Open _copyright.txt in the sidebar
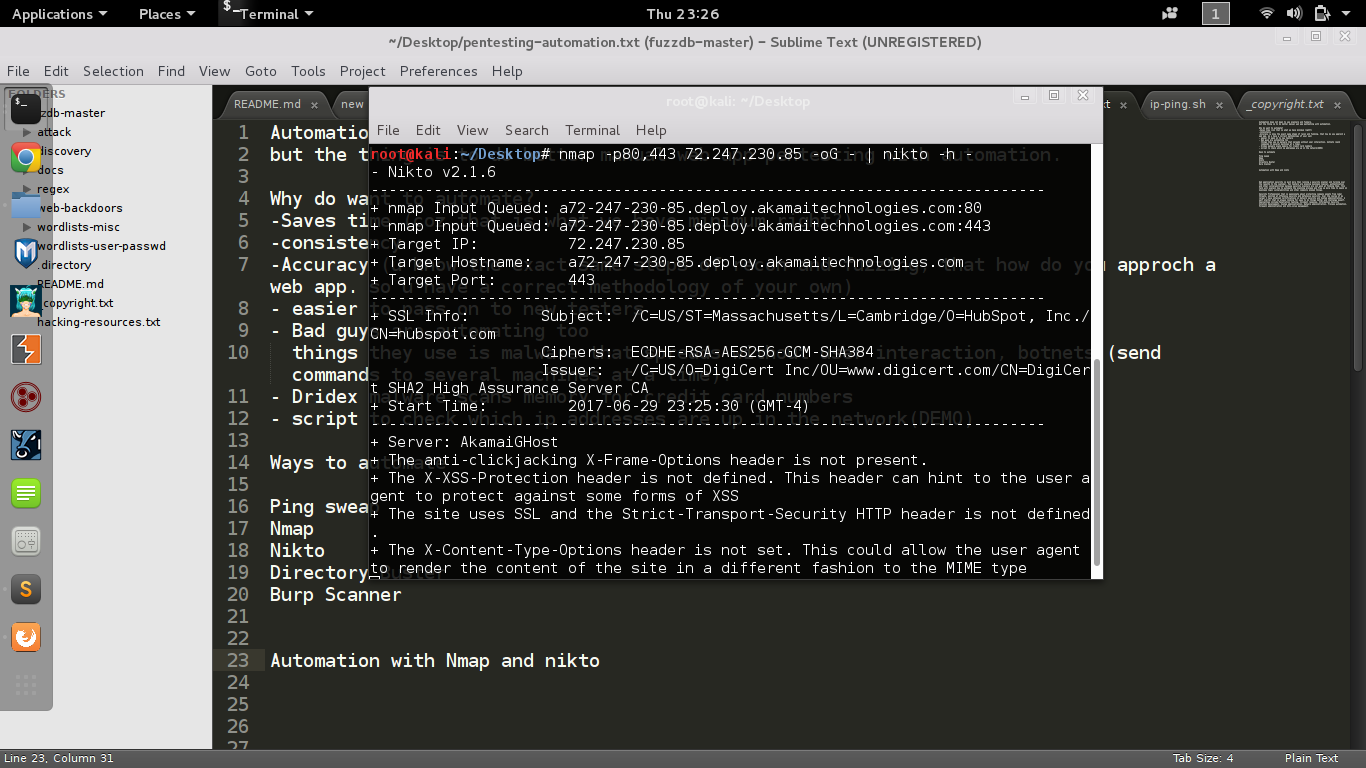This screenshot has width=1366, height=768. (78, 303)
